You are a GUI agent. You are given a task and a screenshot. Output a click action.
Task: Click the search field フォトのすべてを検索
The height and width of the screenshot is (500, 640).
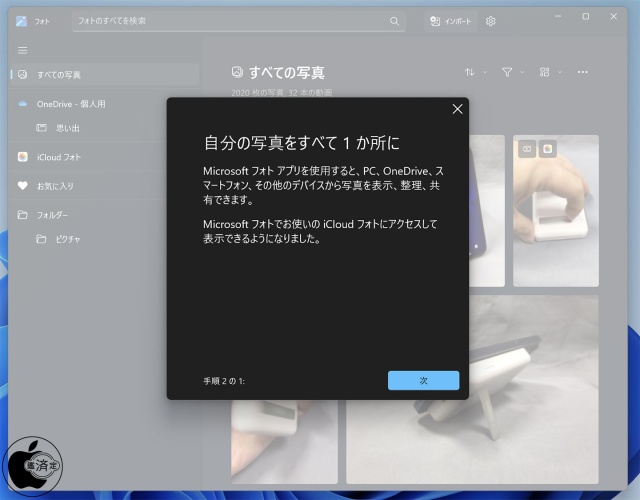click(239, 21)
